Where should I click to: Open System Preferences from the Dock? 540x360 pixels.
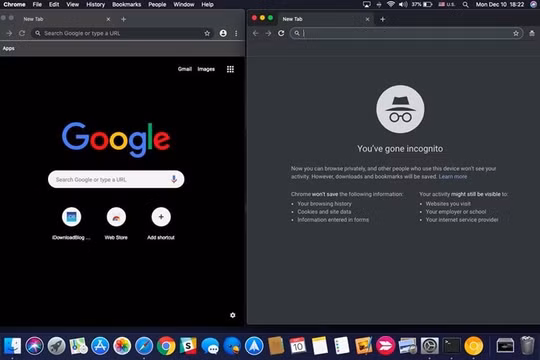(x=429, y=346)
